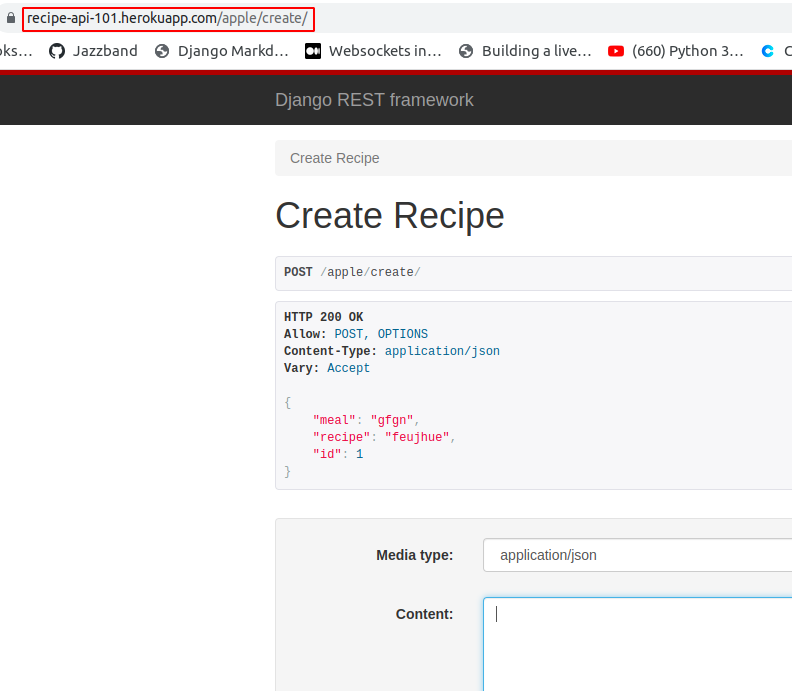Select the browser address bar URL
The width and height of the screenshot is (792, 691).
click(x=167, y=18)
